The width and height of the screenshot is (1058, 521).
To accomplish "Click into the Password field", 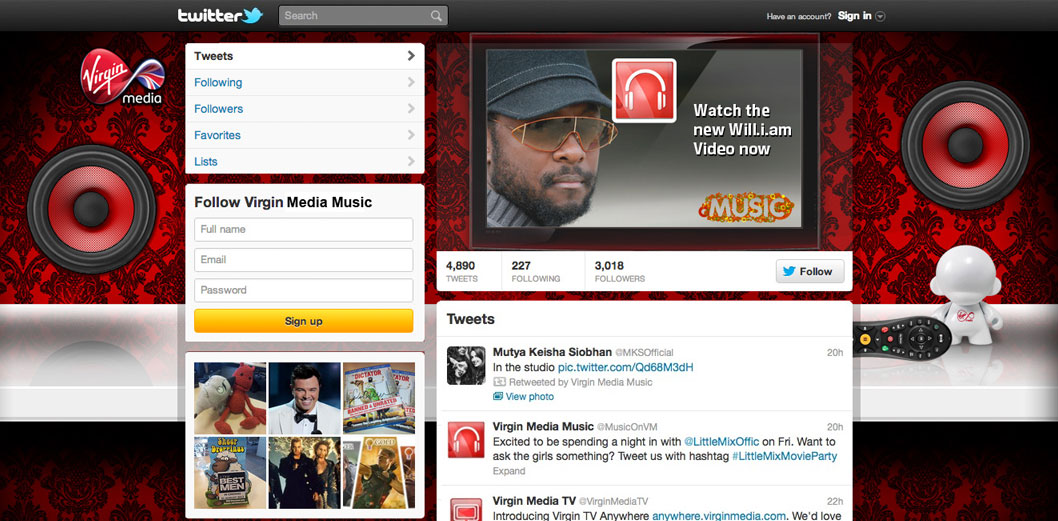I will click(x=303, y=290).
